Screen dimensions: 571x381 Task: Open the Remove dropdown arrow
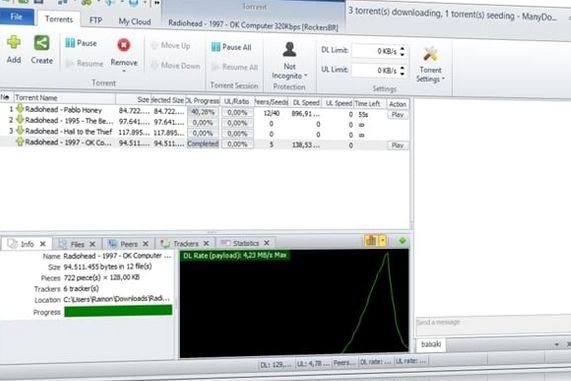pyautogui.click(x=124, y=71)
